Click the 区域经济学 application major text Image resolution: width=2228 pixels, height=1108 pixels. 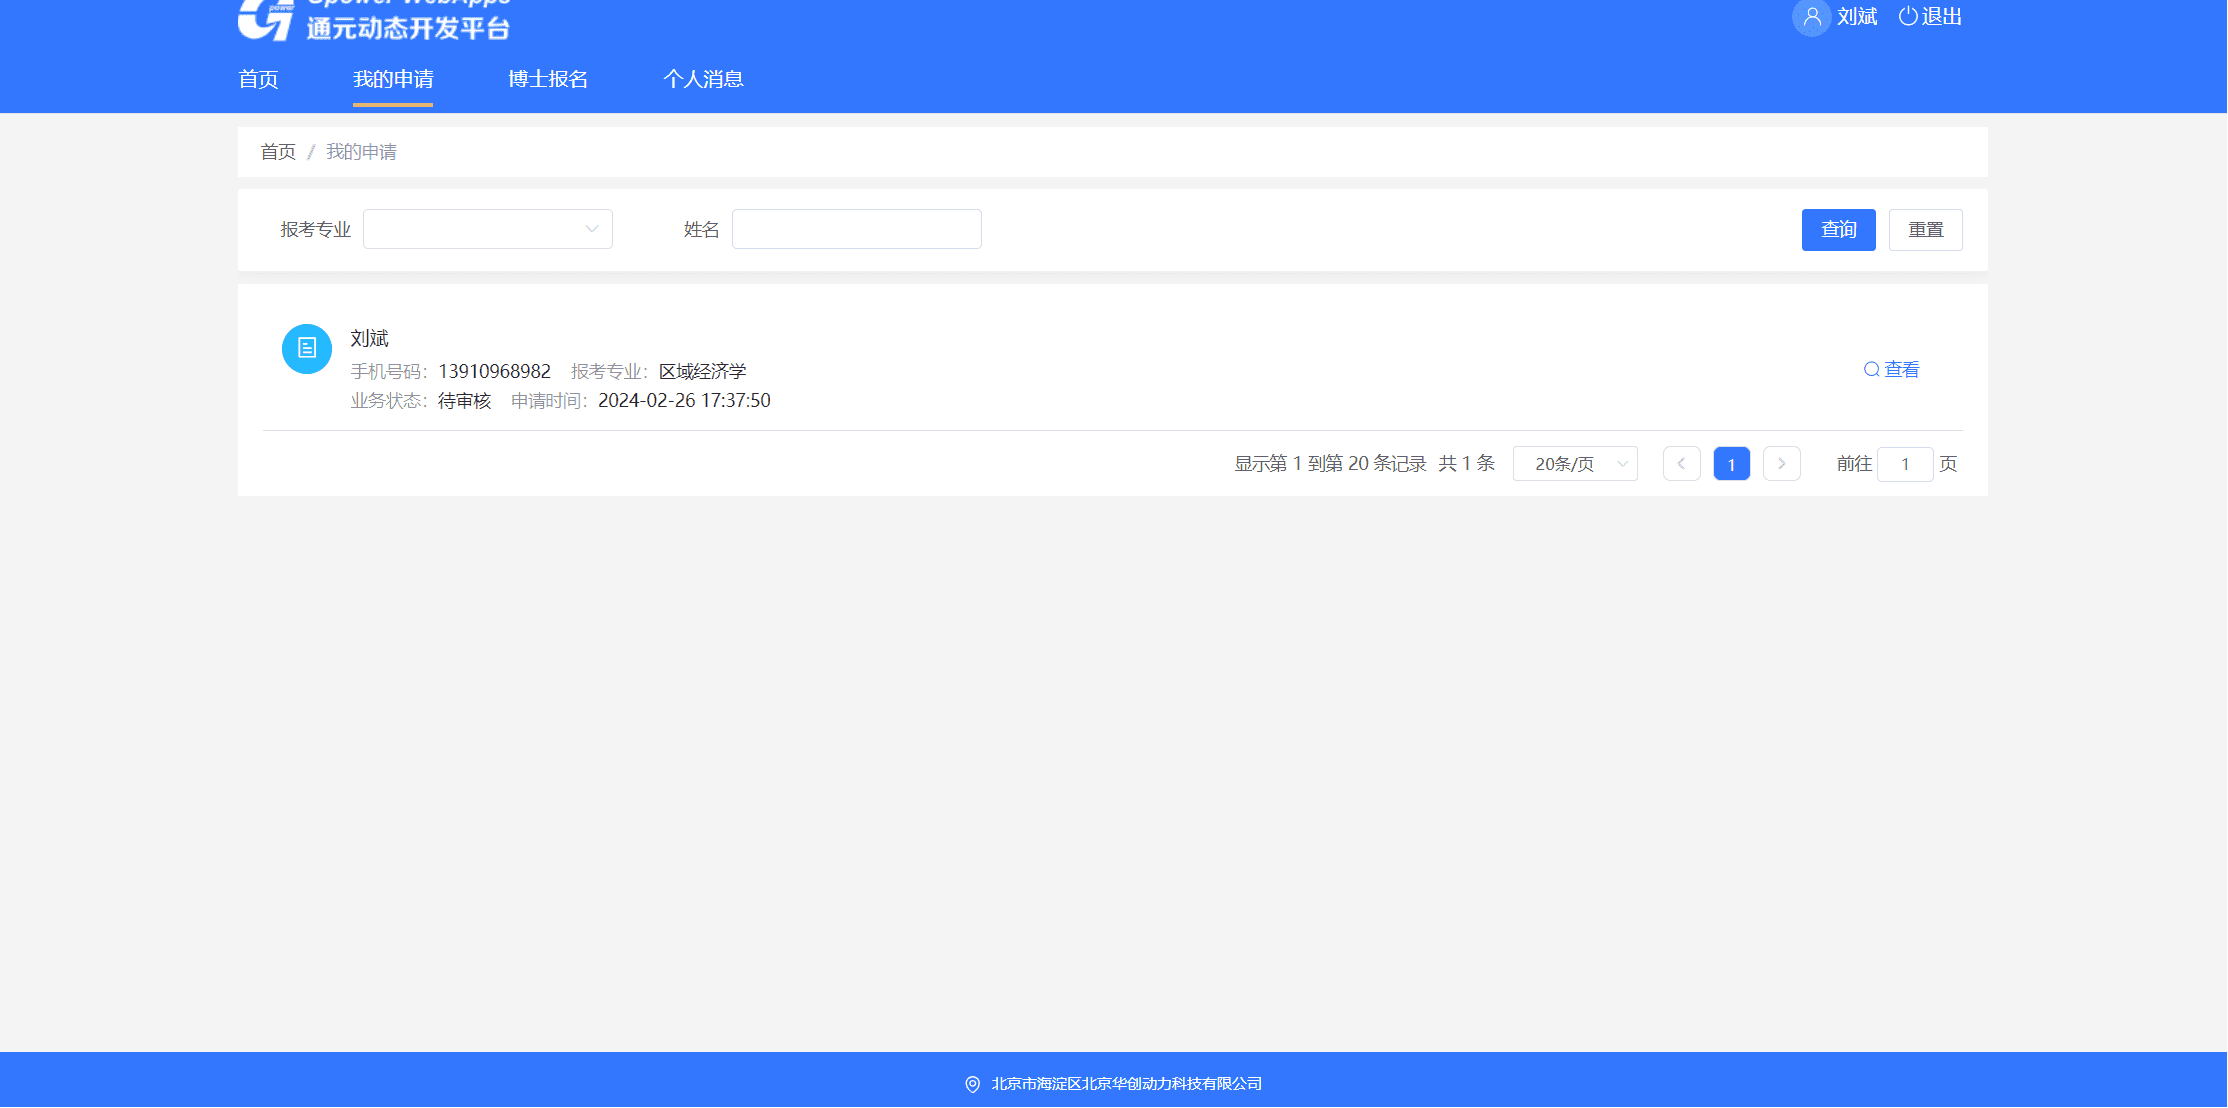click(702, 371)
